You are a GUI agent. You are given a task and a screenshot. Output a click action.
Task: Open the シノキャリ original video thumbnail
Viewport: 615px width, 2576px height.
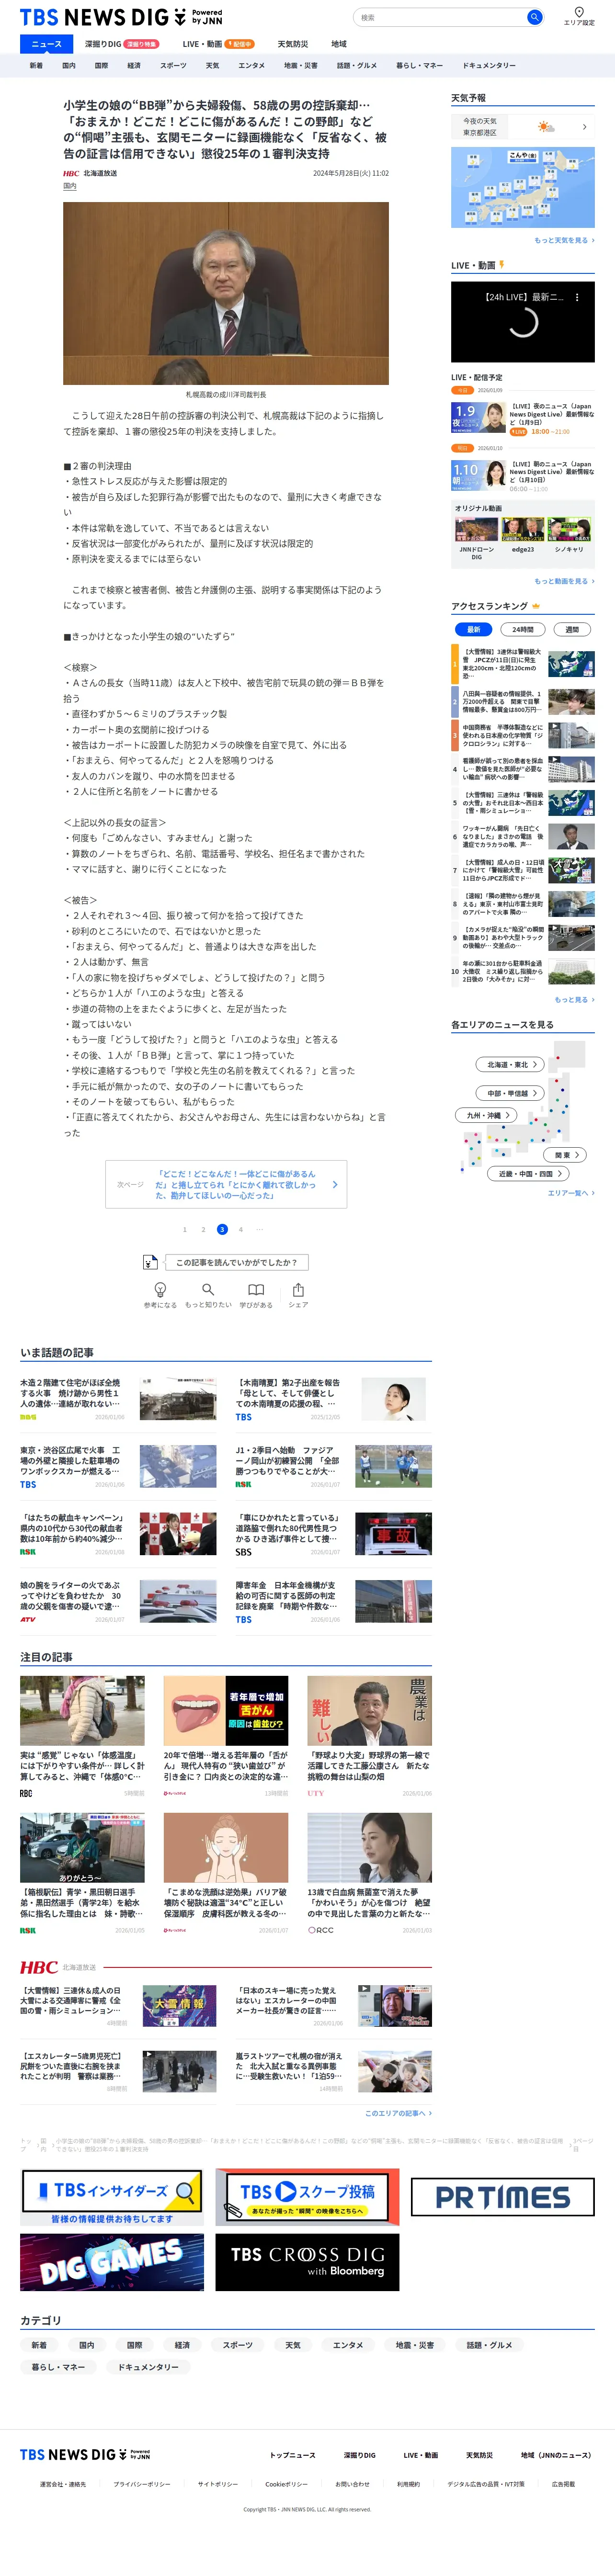569,530
